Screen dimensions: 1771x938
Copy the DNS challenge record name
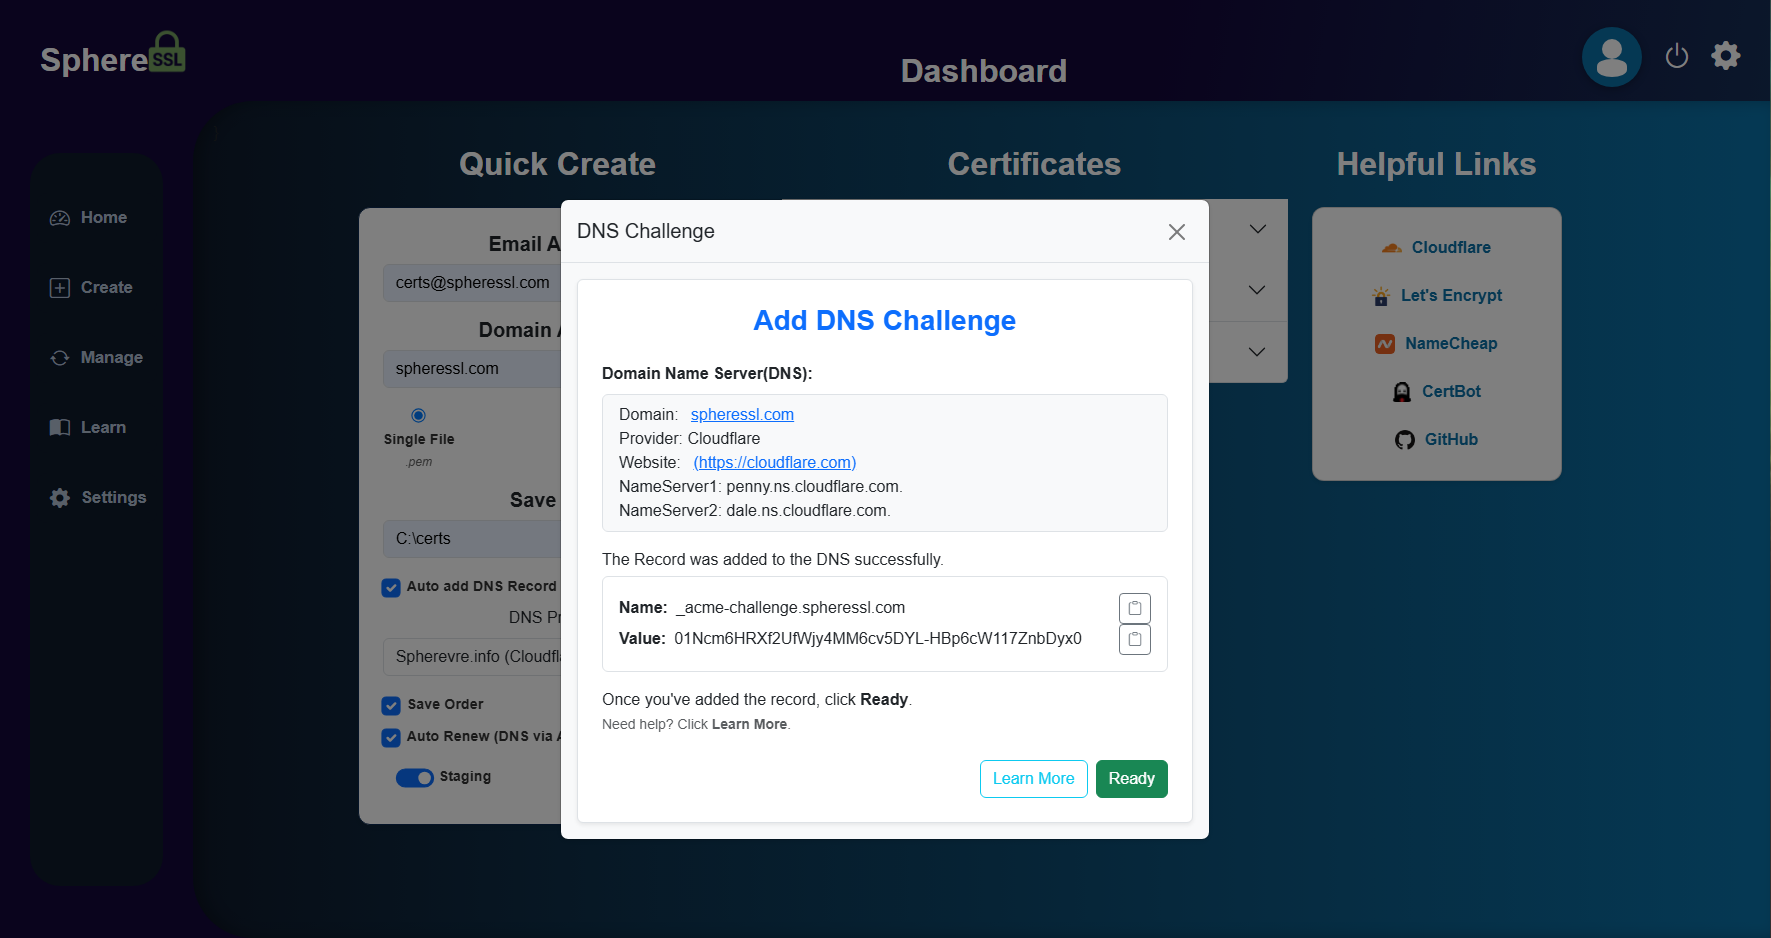tap(1134, 607)
